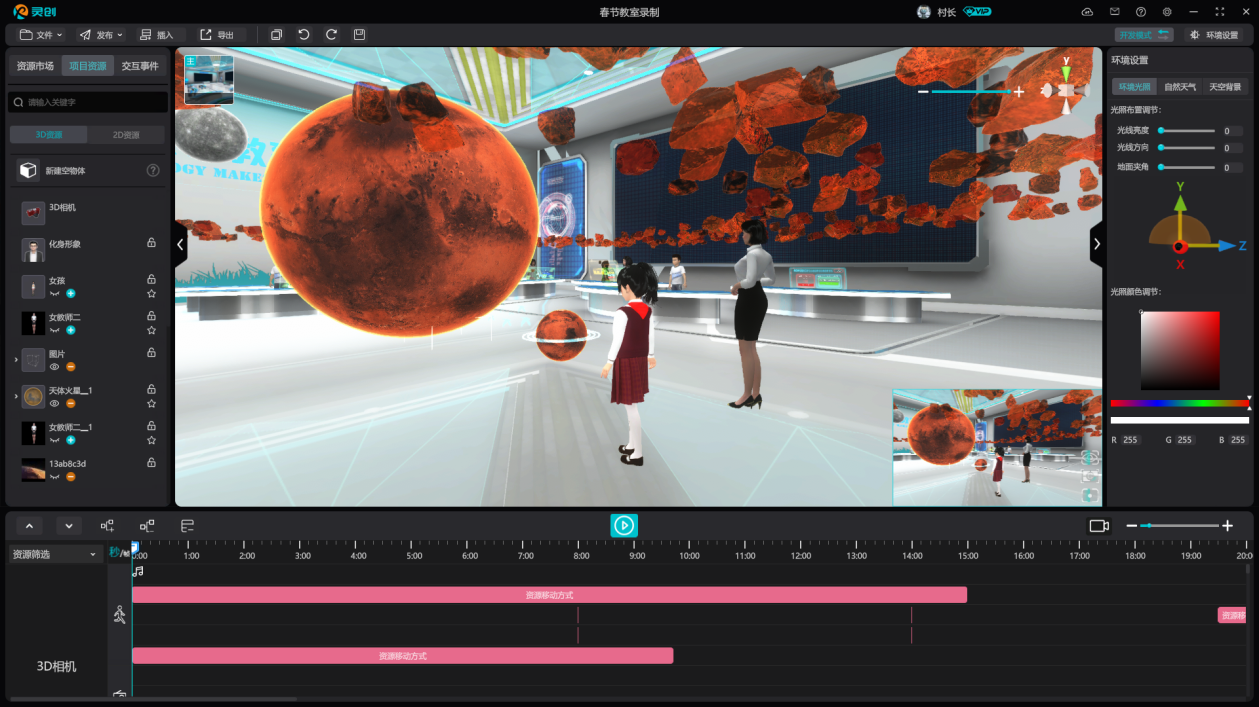The image size is (1259, 707).
Task: Open the mail messages icon
Action: pyautogui.click(x=1115, y=12)
